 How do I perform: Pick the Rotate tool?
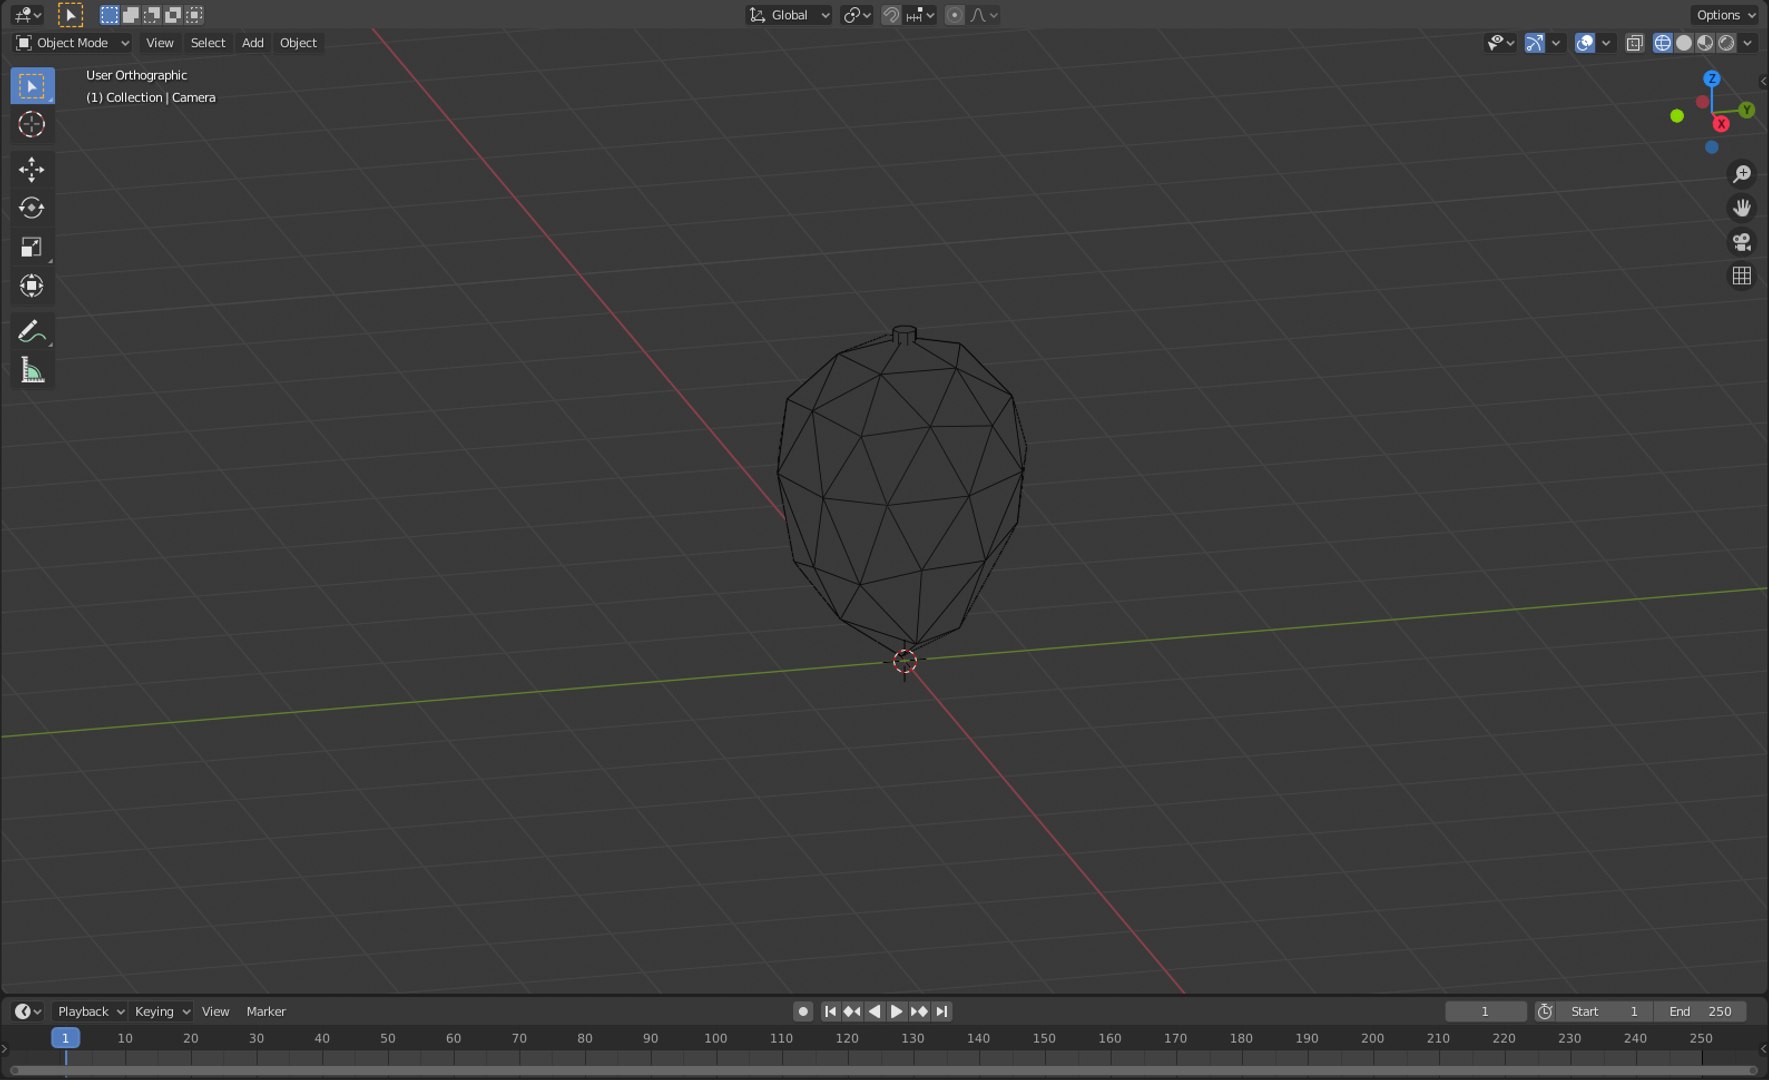(x=32, y=208)
